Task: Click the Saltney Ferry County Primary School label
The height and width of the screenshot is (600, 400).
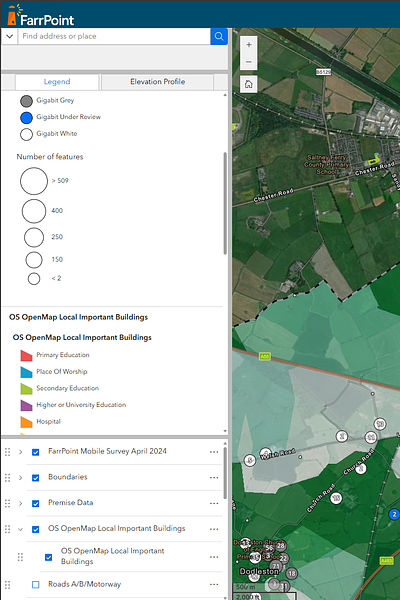Action: (x=327, y=165)
